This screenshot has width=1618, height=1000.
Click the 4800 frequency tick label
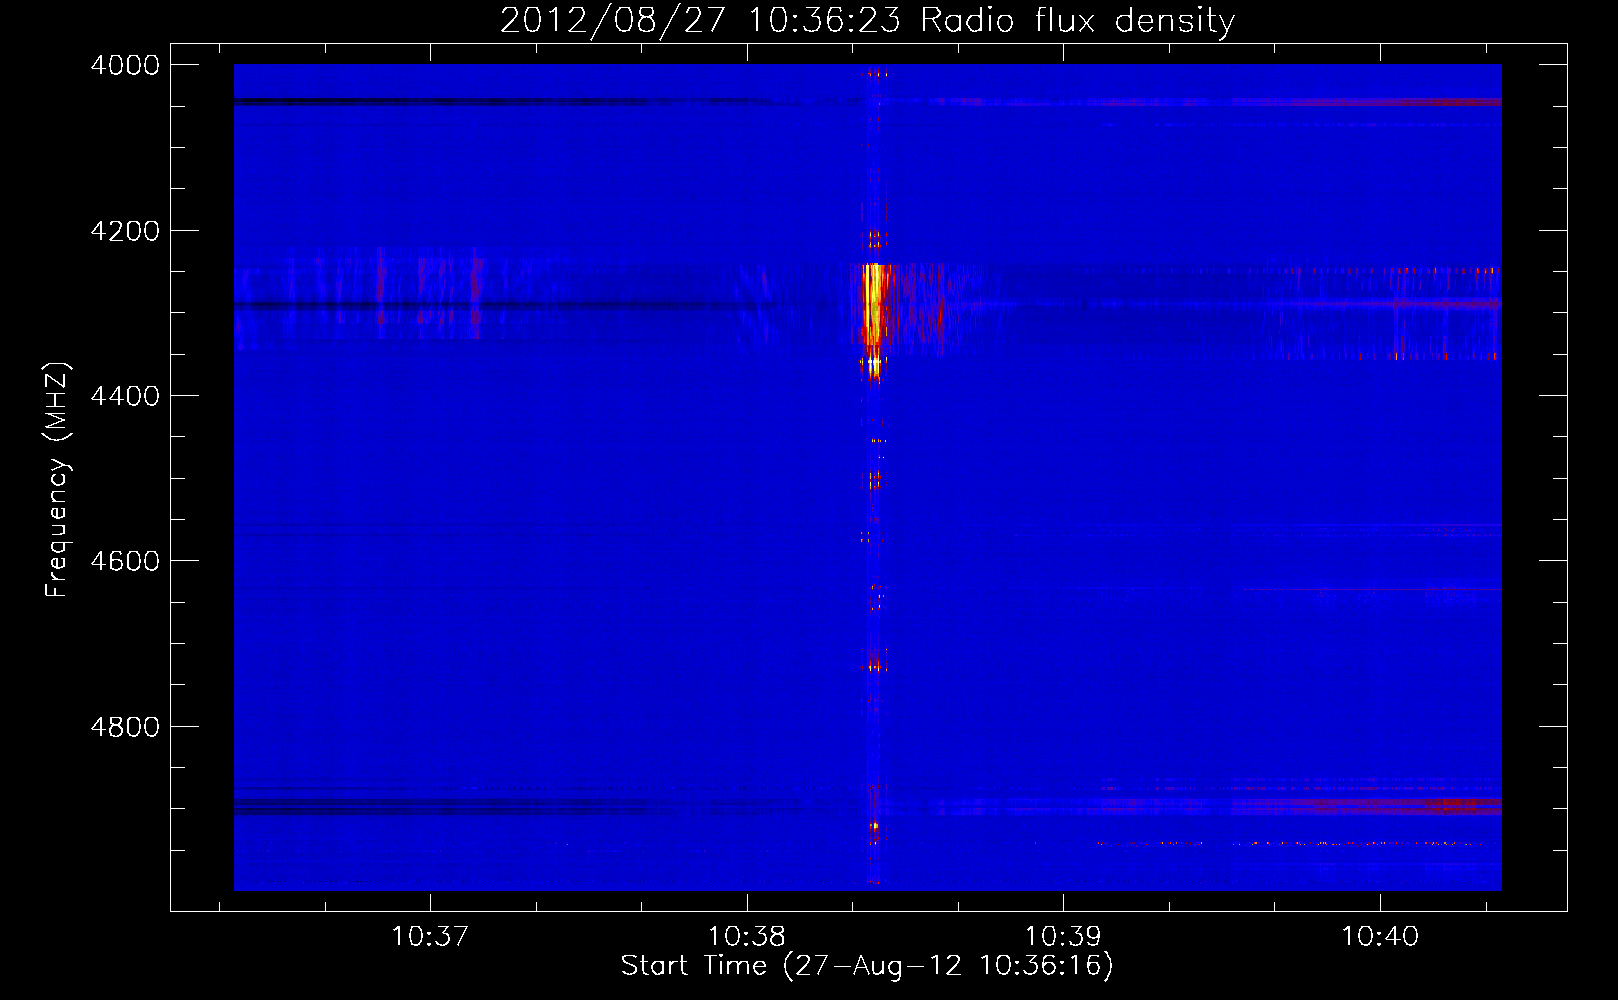click(125, 727)
